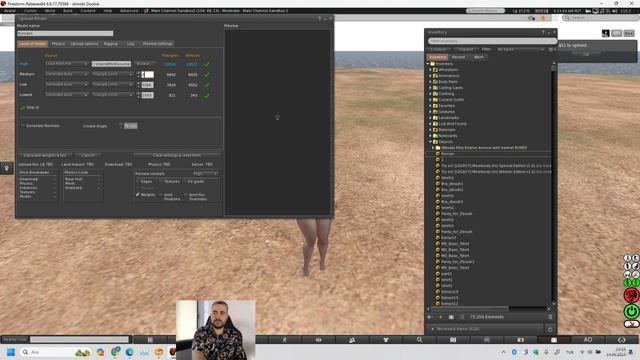This screenshot has height=360, width=640.
Task: Toggle the Ship it checkbox
Action: [23, 107]
